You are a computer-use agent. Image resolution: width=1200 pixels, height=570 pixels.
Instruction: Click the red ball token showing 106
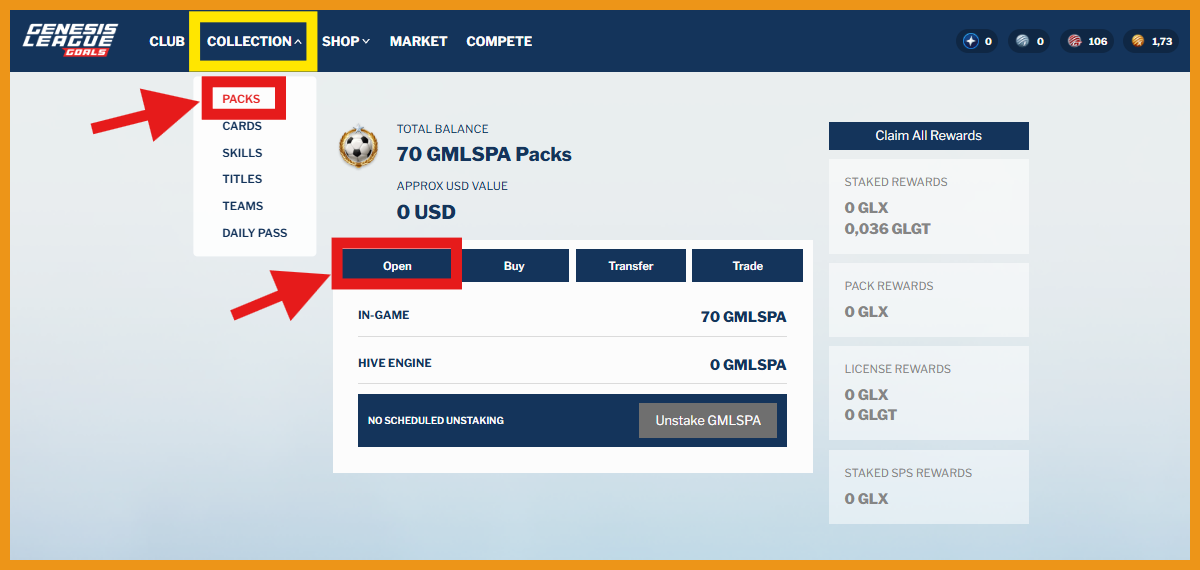pos(1075,41)
